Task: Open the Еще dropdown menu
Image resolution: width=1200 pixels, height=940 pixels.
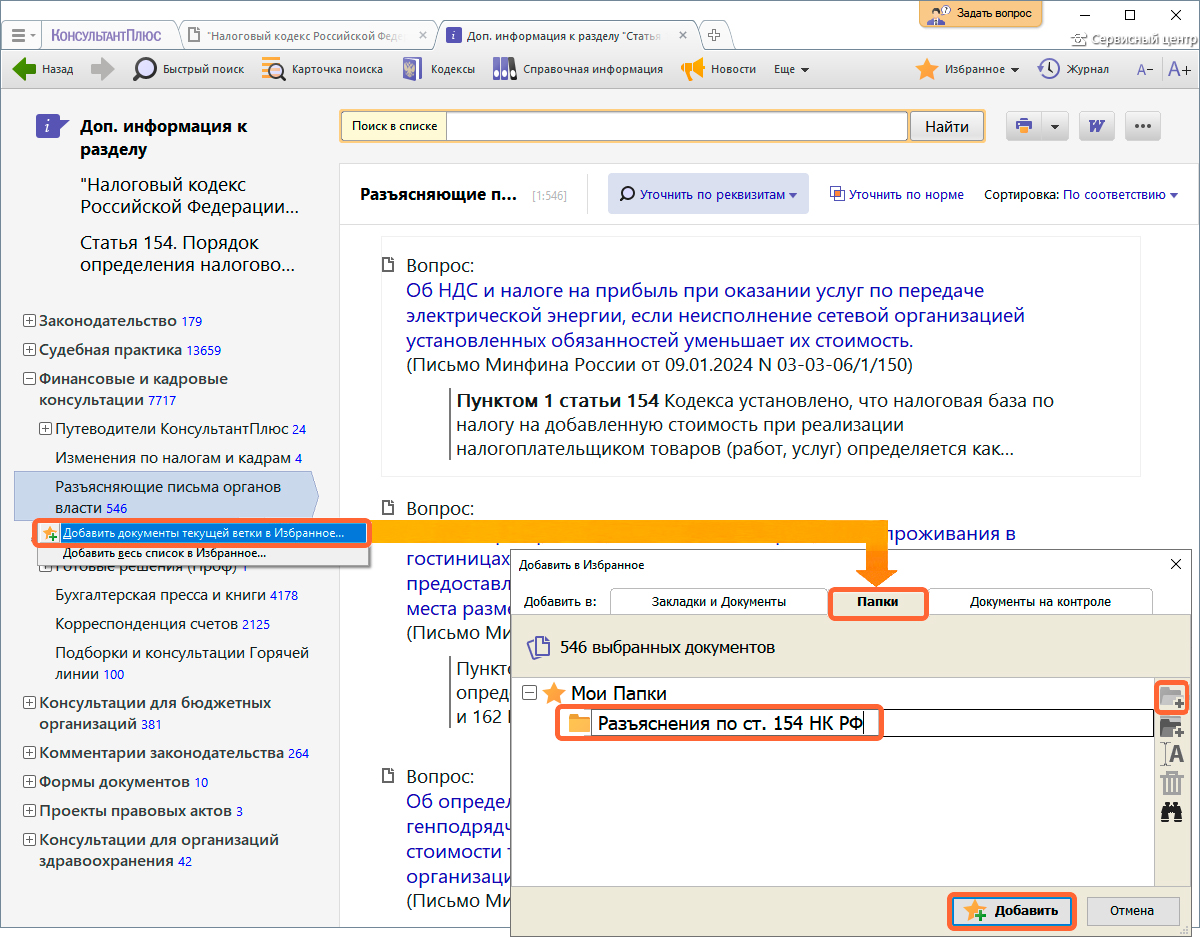Action: click(791, 69)
